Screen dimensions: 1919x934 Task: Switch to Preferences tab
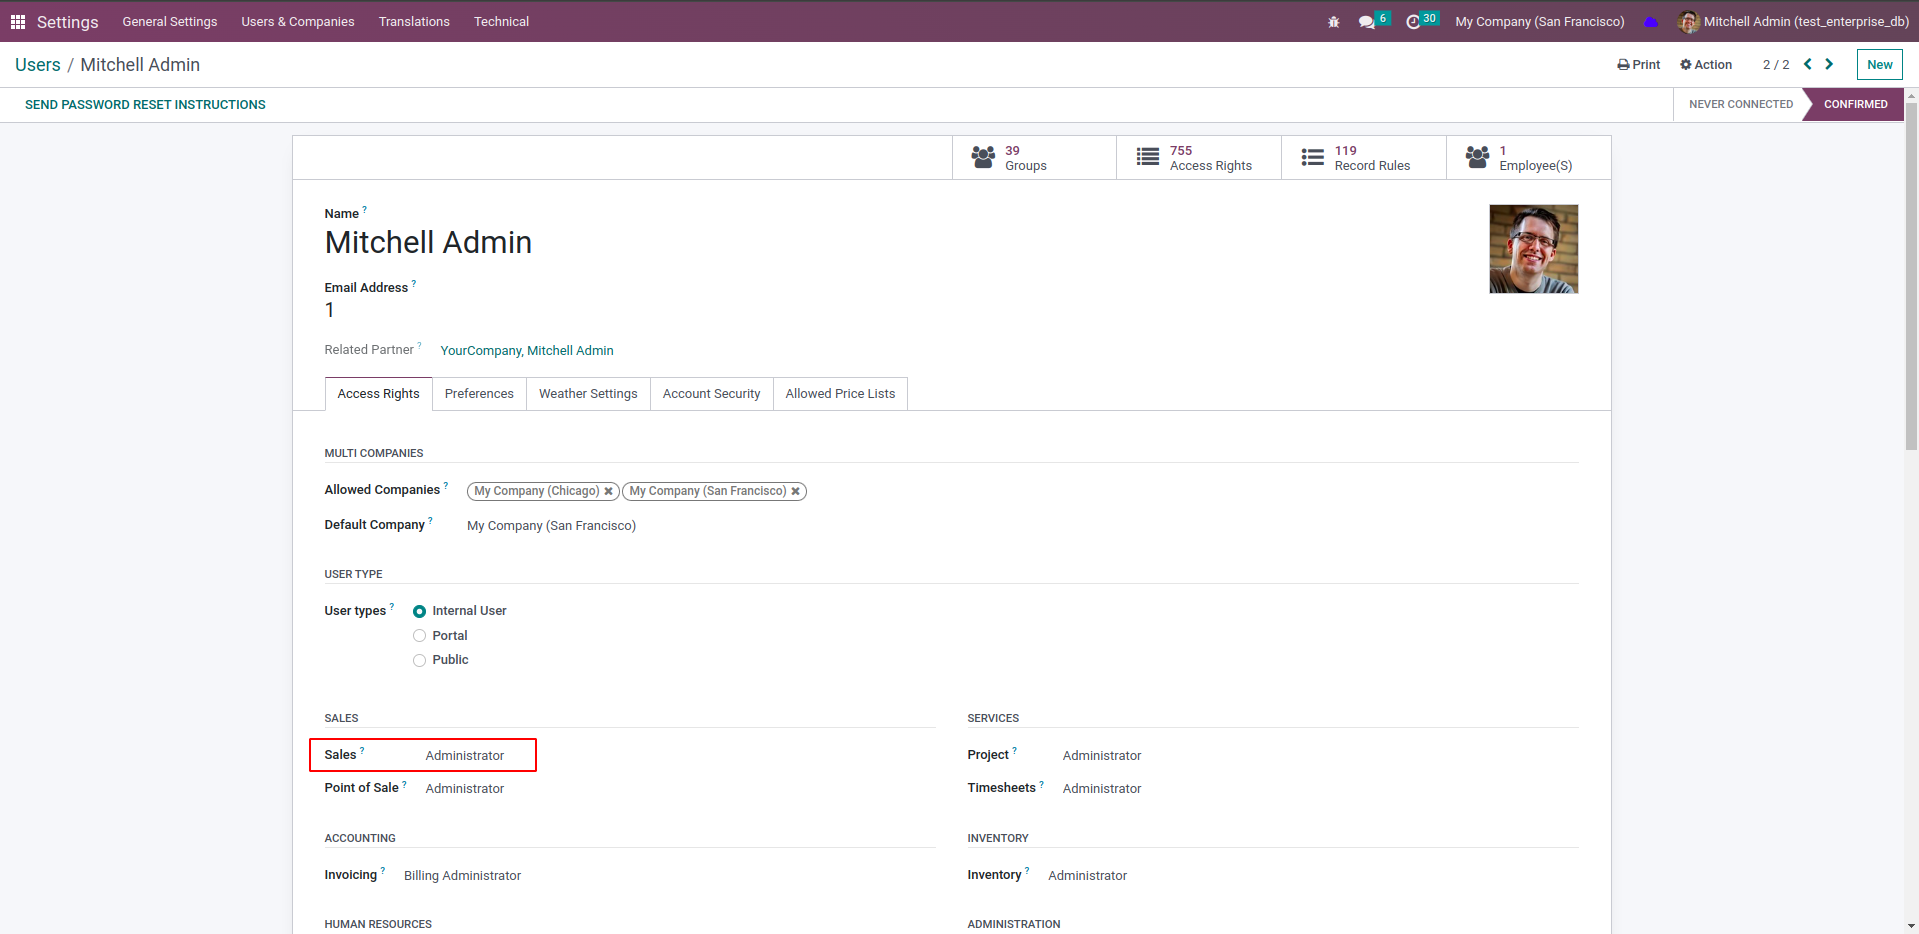point(479,394)
